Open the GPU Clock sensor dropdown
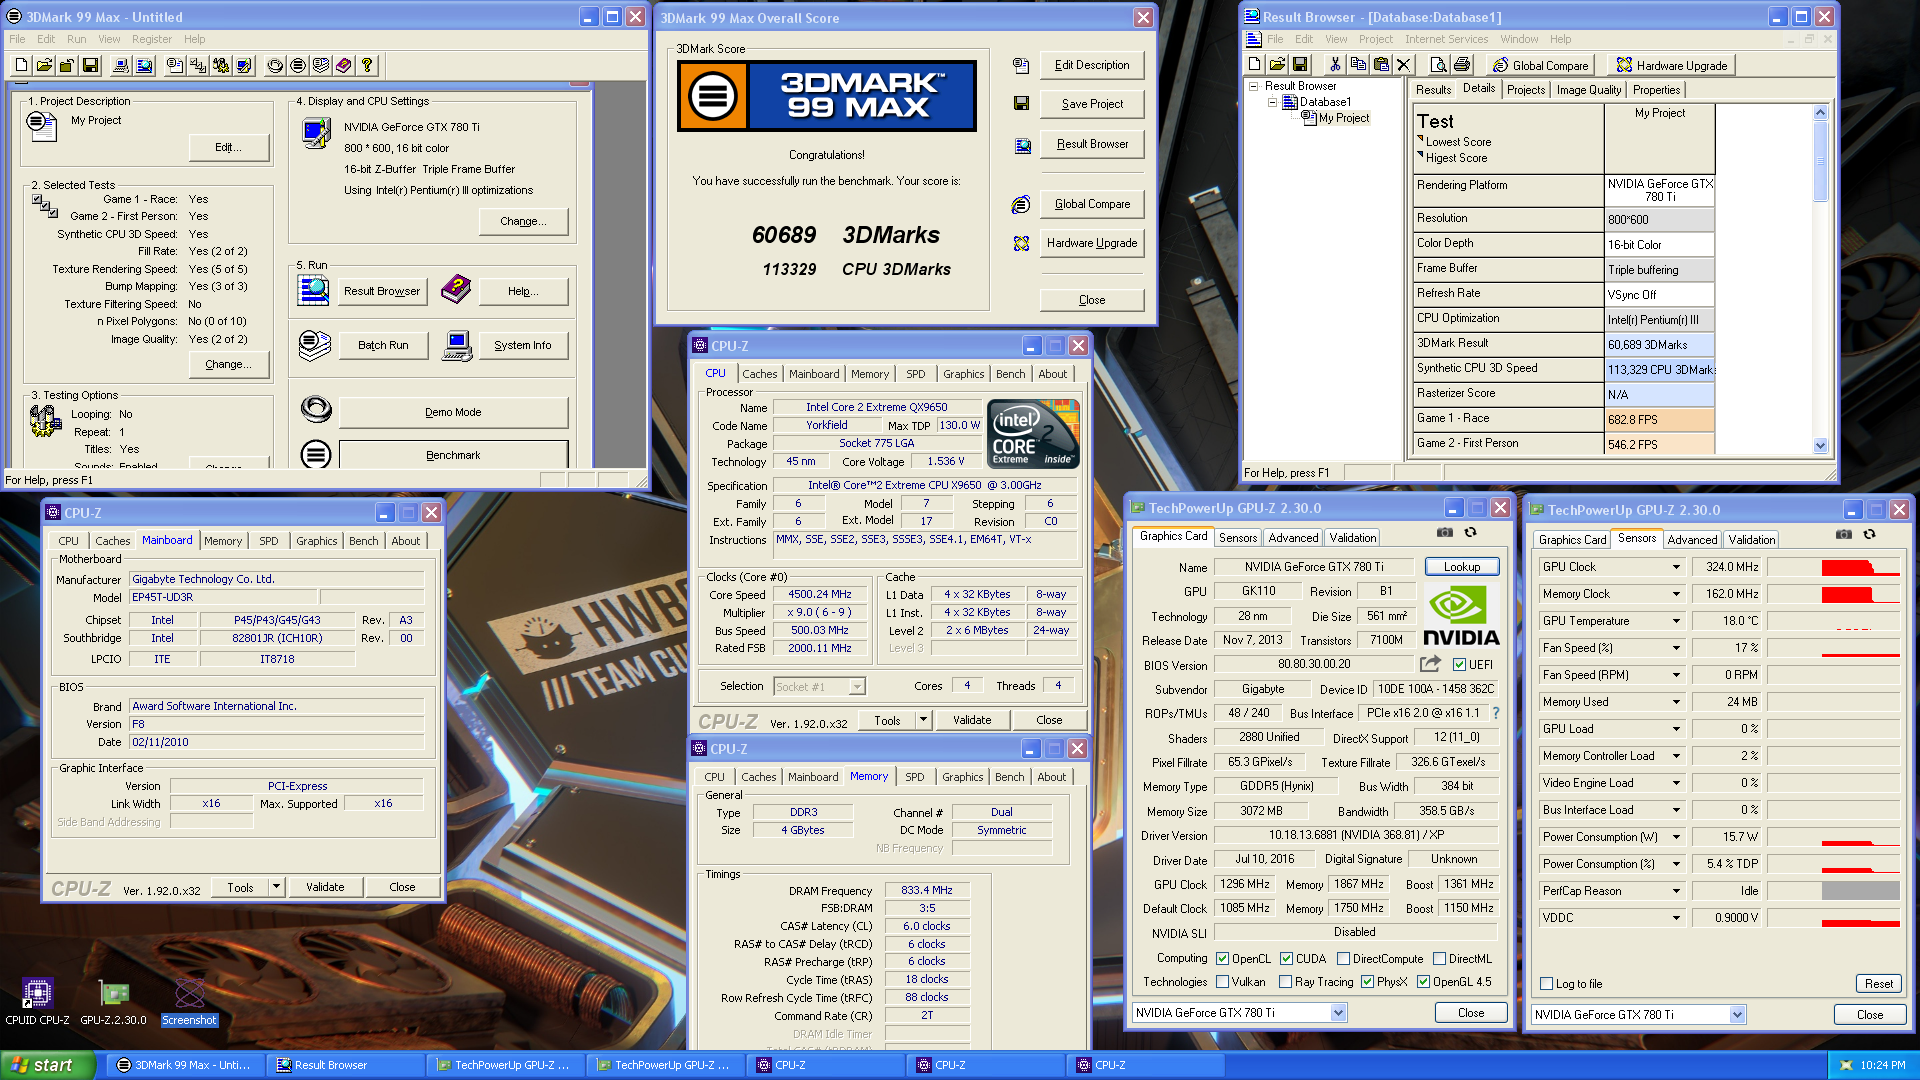This screenshot has height=1080, width=1920. [1676, 567]
